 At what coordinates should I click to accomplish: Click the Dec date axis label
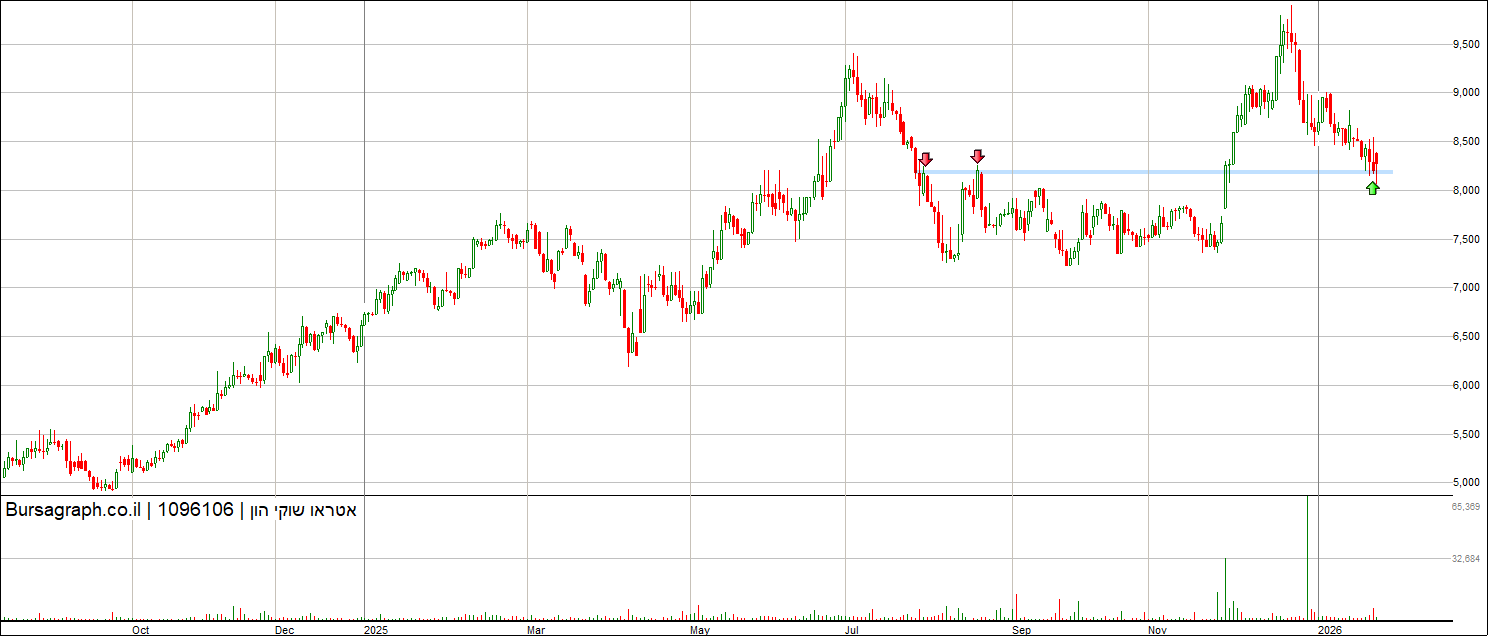click(x=284, y=630)
